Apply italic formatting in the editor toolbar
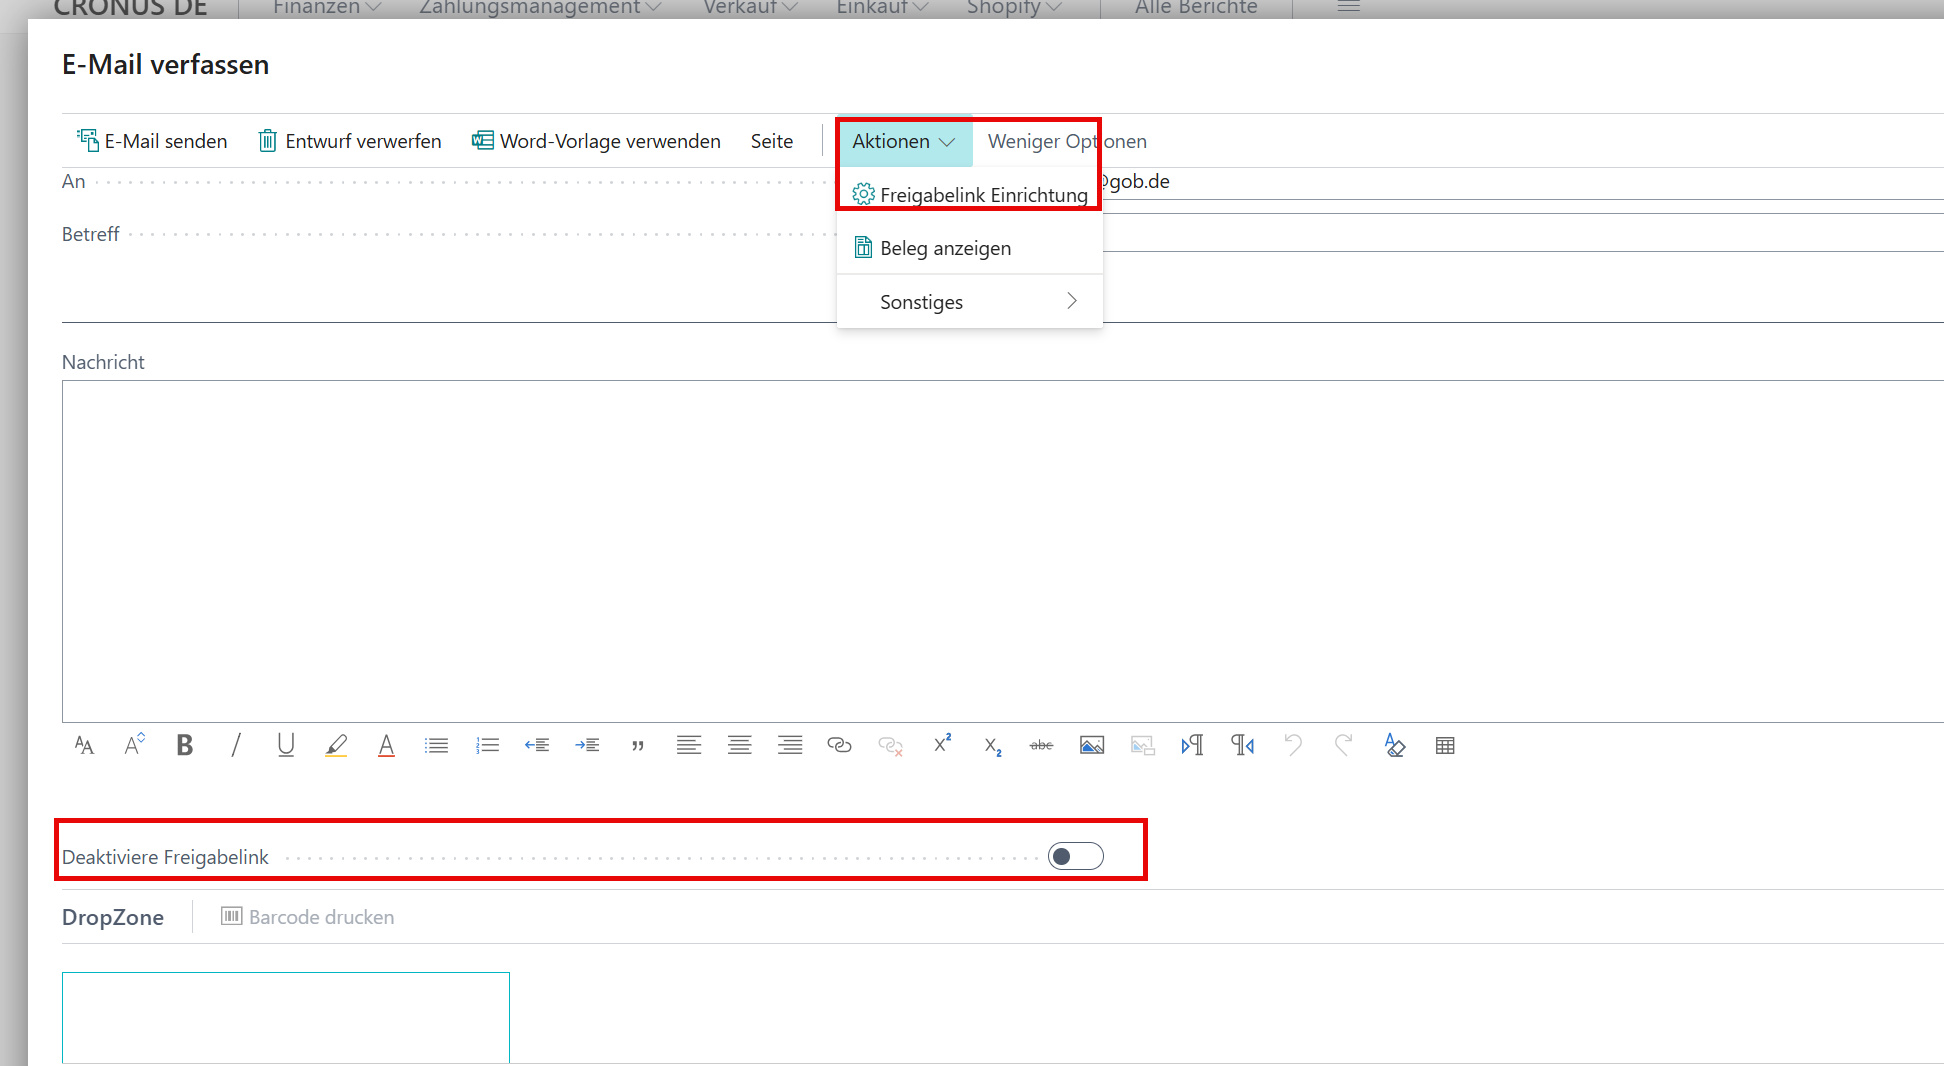1944x1066 pixels. point(236,745)
